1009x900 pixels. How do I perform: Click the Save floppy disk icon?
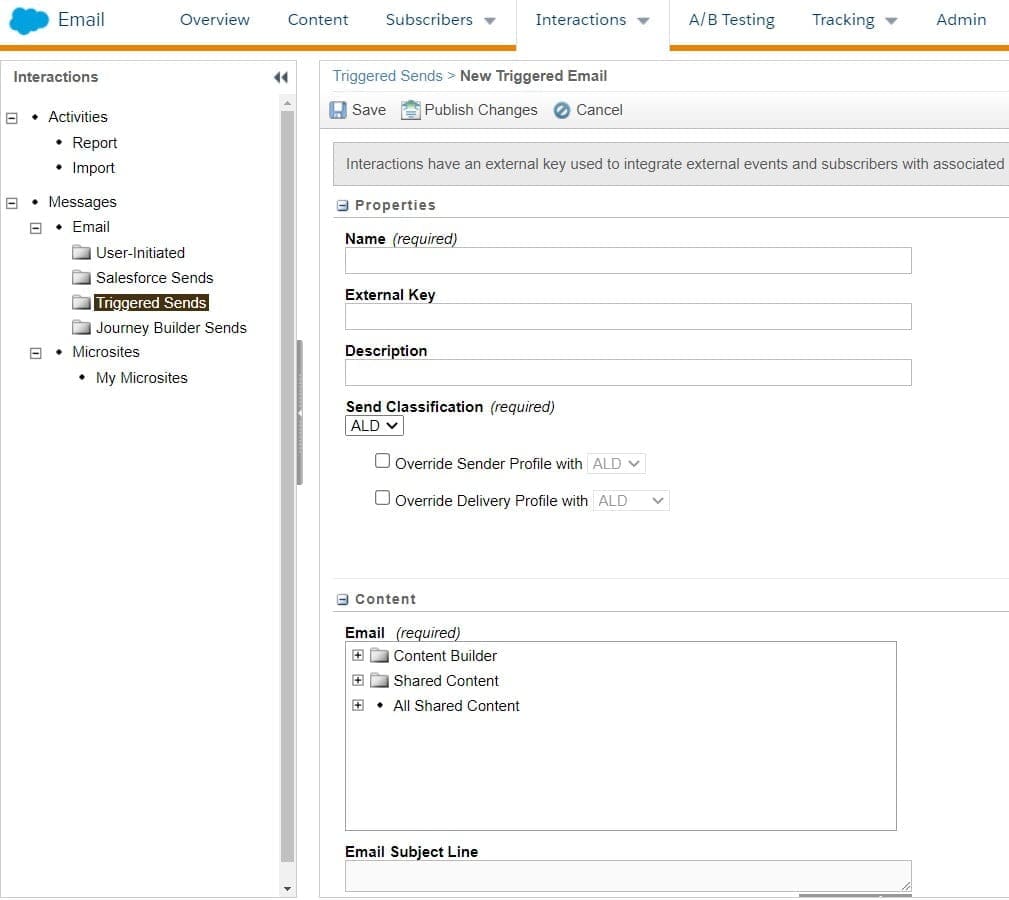click(x=339, y=110)
